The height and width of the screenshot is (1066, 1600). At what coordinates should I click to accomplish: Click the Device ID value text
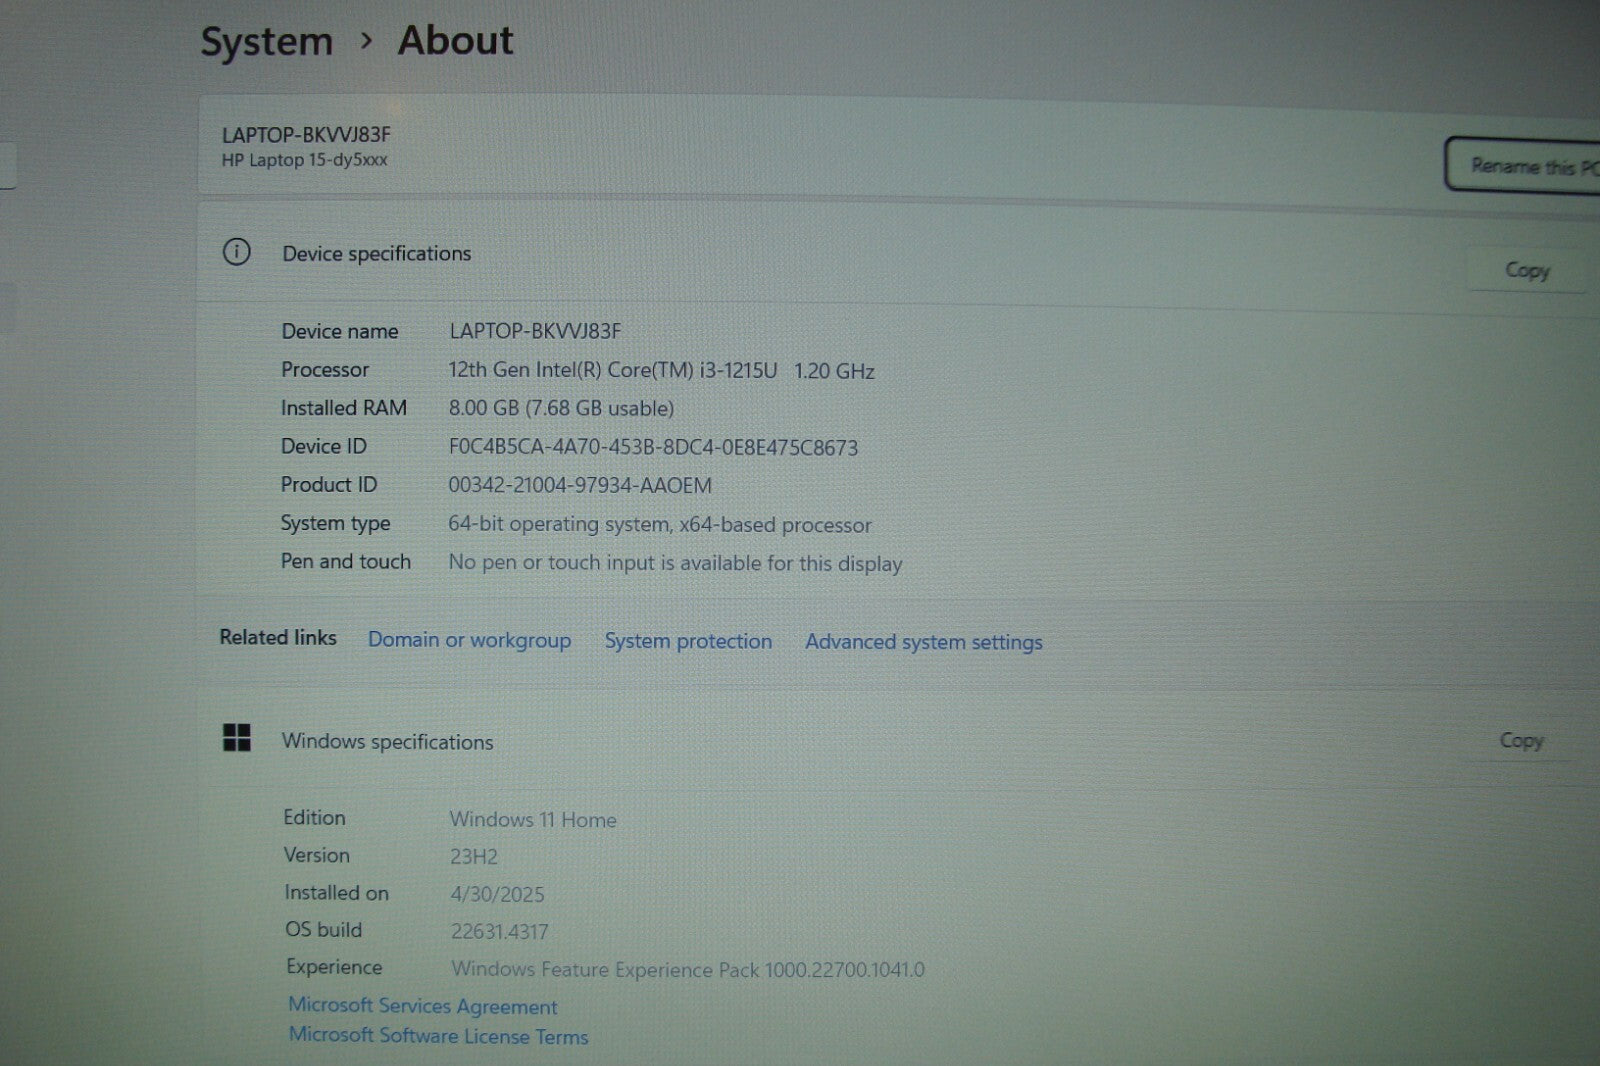point(653,447)
